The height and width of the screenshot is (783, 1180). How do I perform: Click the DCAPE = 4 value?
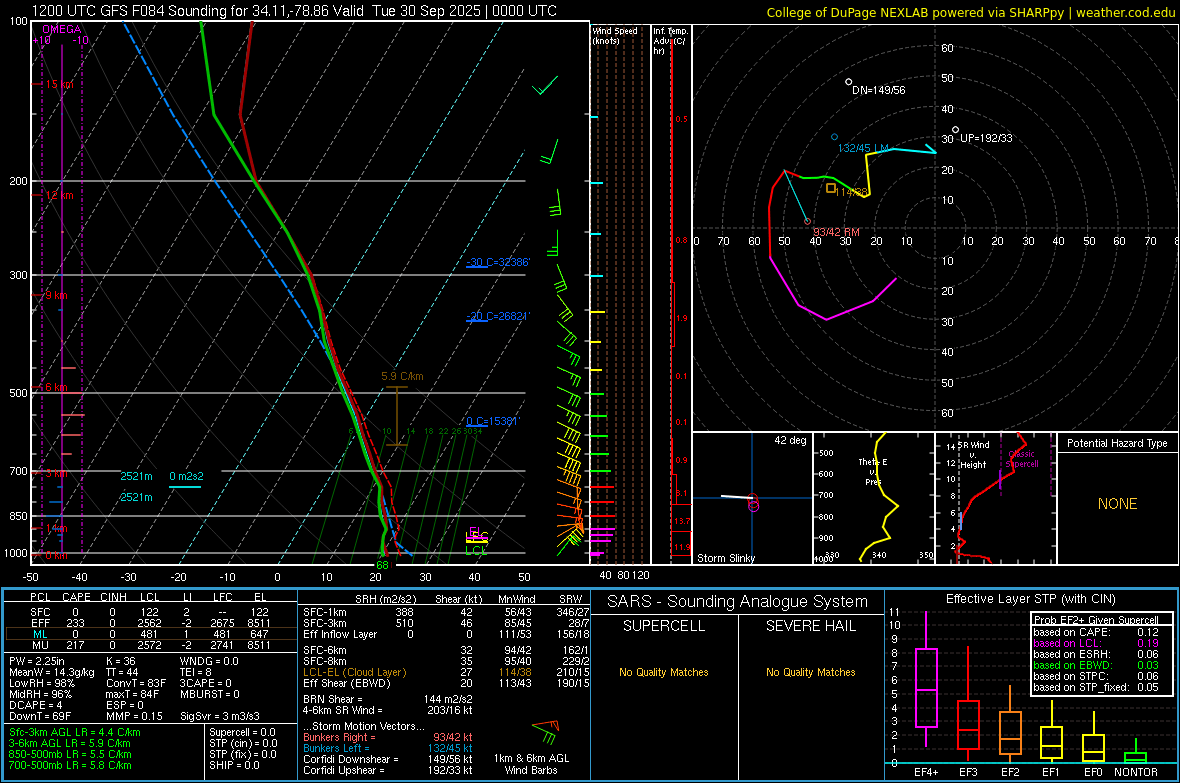click(36, 705)
